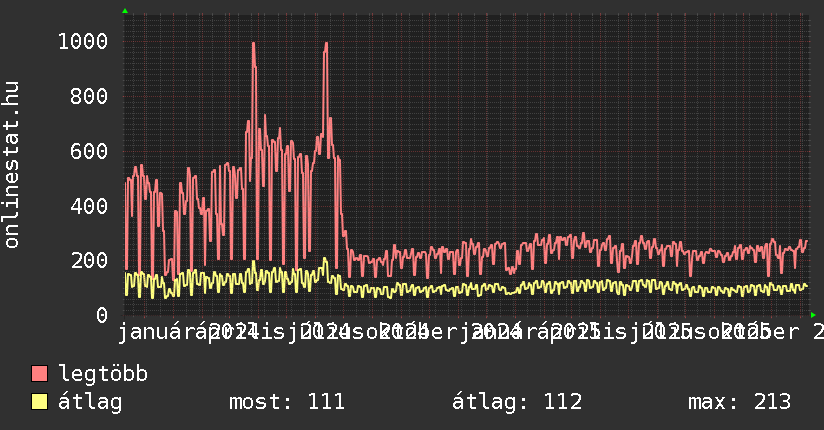This screenshot has width=824, height=430.
Task: Click the green arrow atop the y-axis
Action: pyautogui.click(x=124, y=11)
